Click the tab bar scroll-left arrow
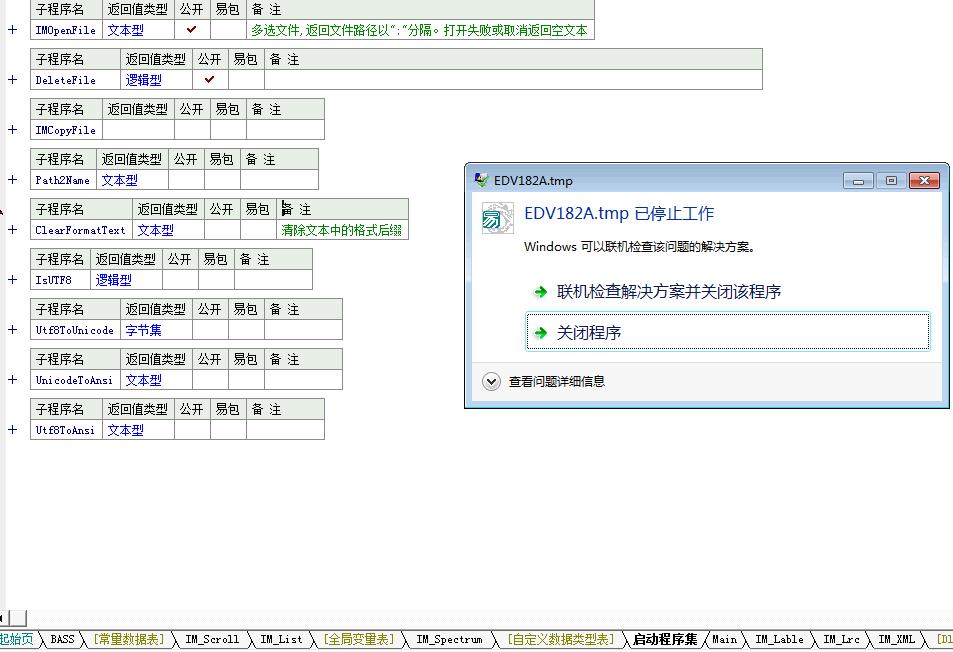Image resolution: width=953 pixels, height=652 pixels. [x=2, y=618]
